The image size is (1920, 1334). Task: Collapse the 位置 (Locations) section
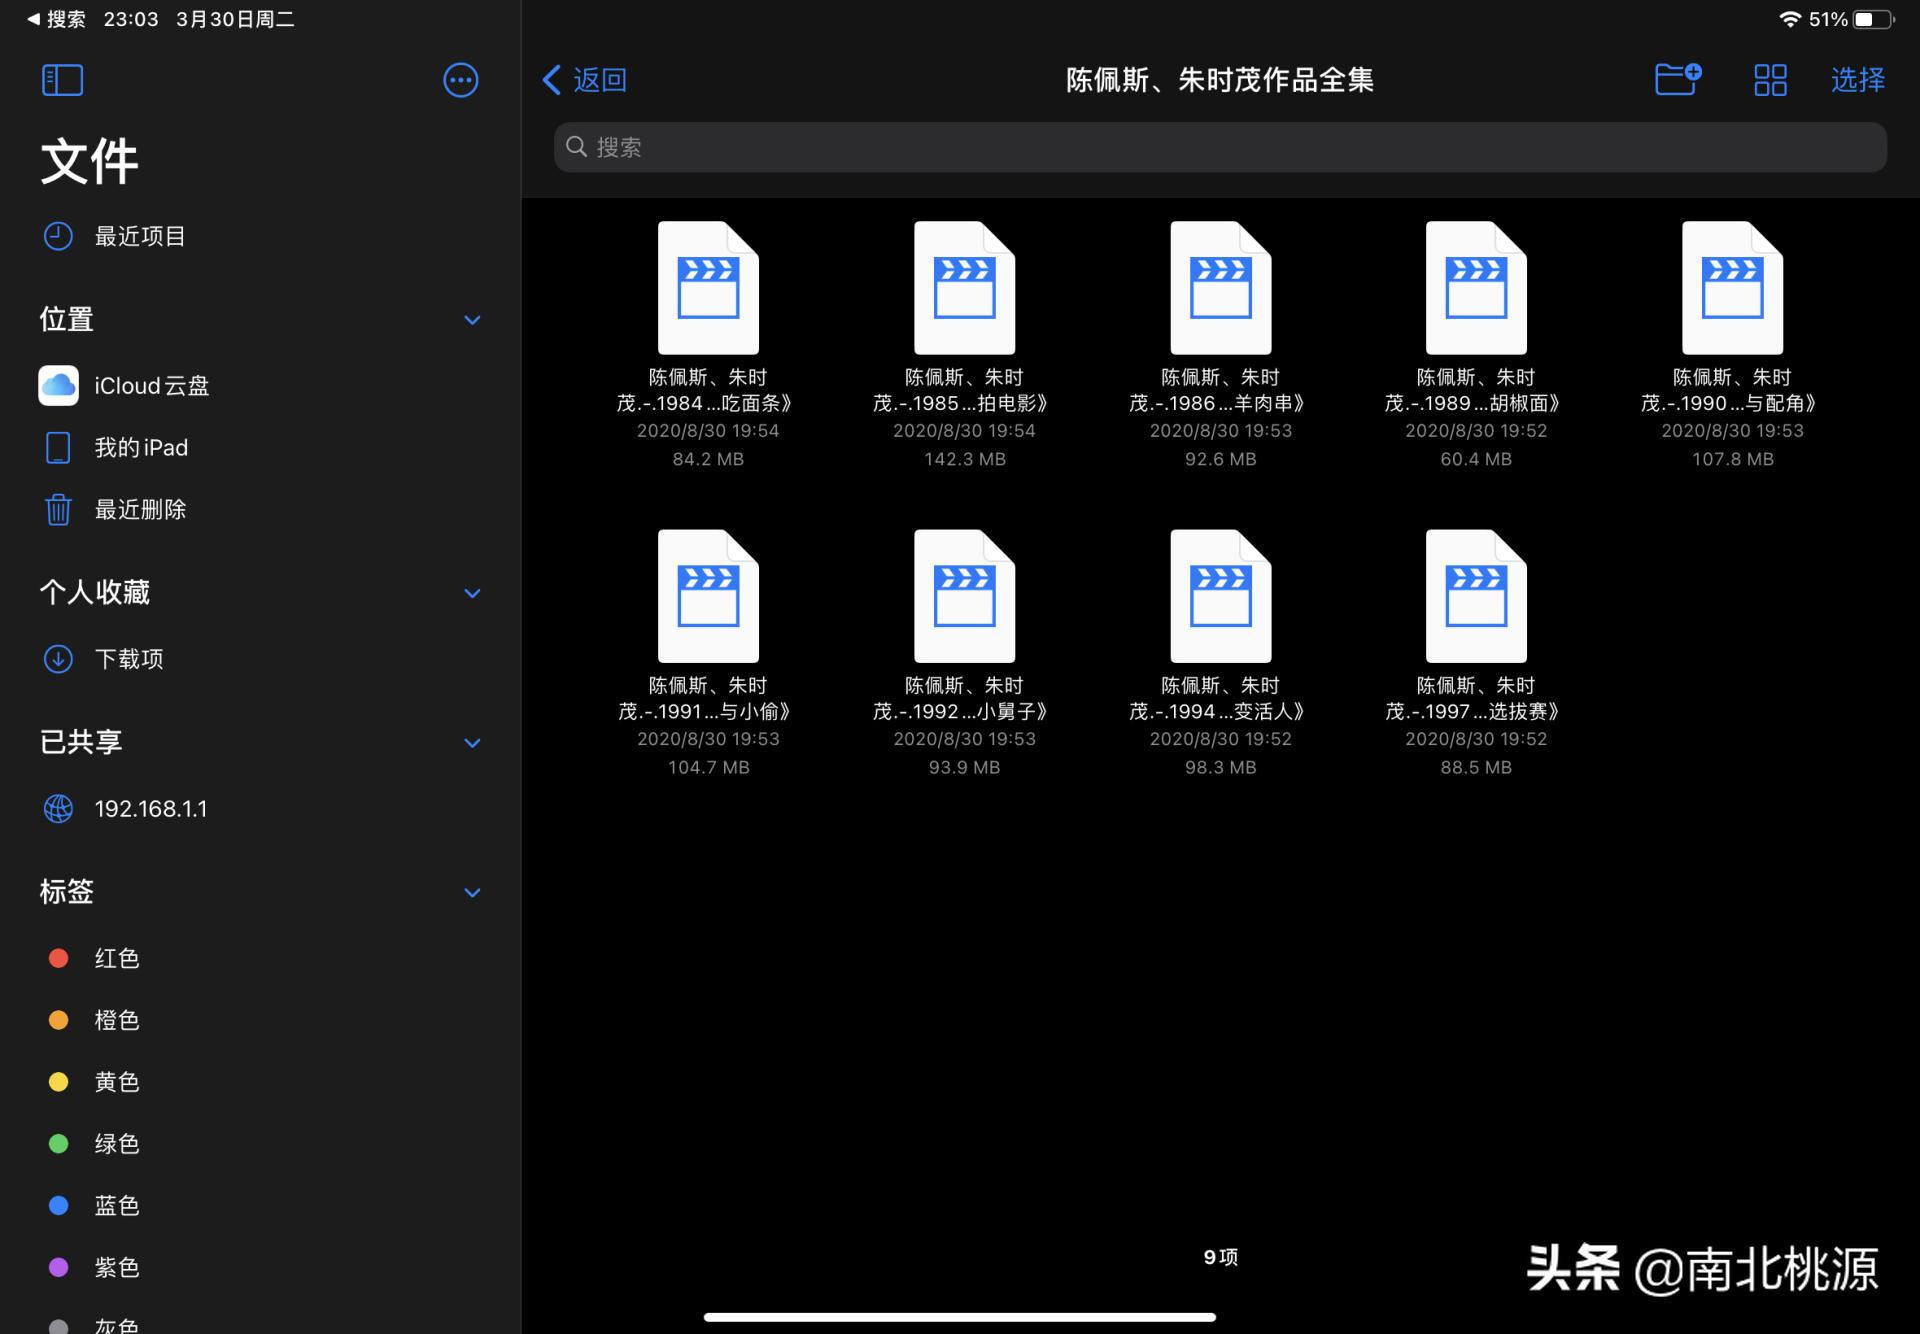click(472, 319)
